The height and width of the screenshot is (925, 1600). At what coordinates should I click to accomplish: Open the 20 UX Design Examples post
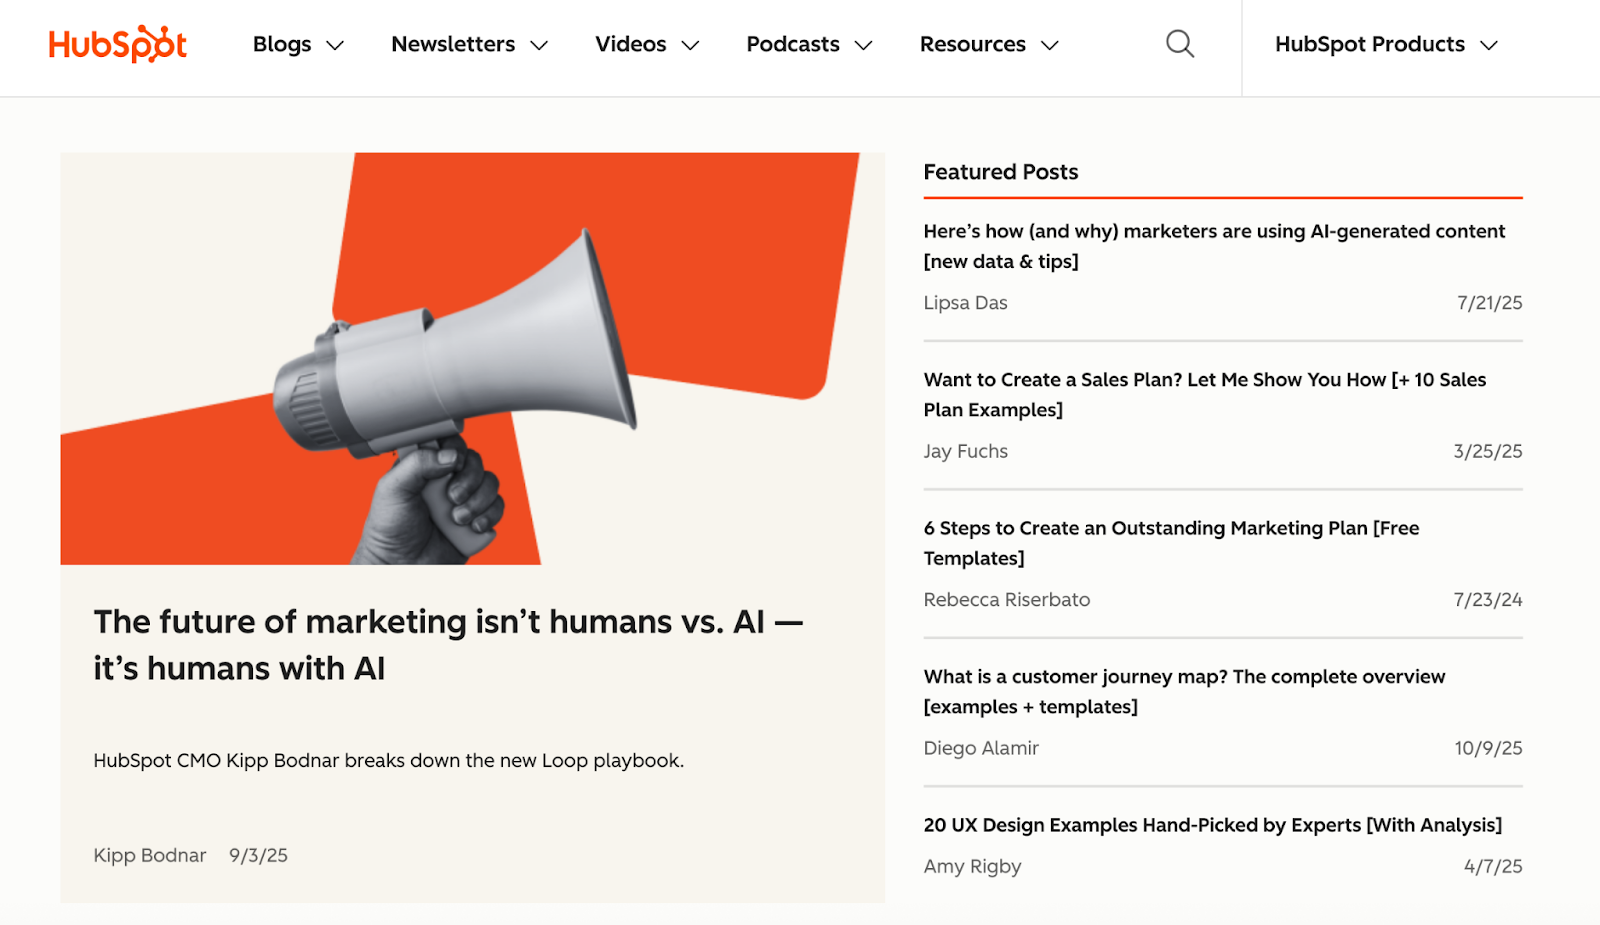click(1212, 825)
